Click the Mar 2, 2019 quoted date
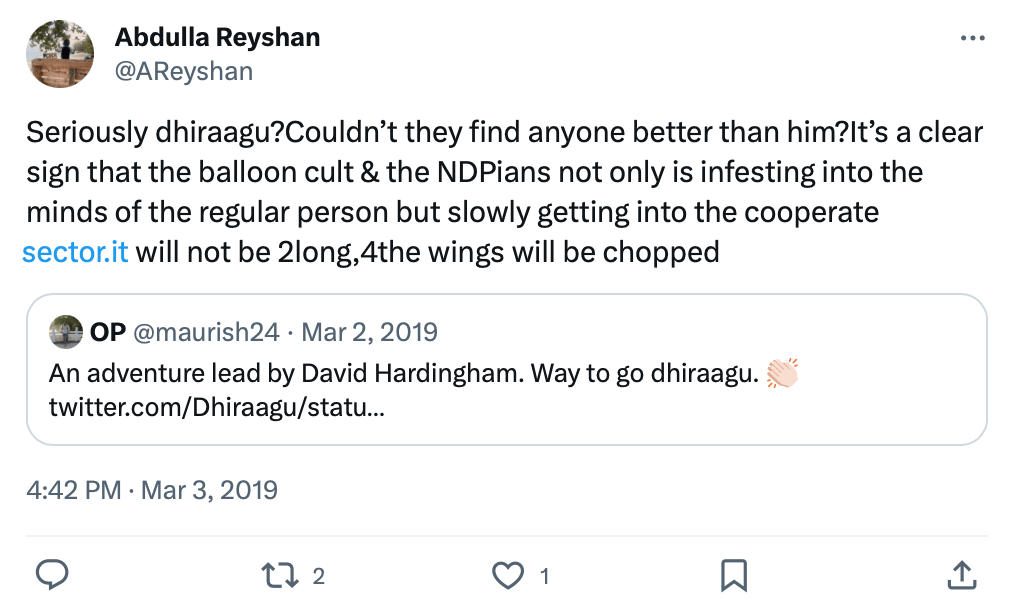Image resolution: width=1012 pixels, height=610 pixels. pyautogui.click(x=370, y=331)
